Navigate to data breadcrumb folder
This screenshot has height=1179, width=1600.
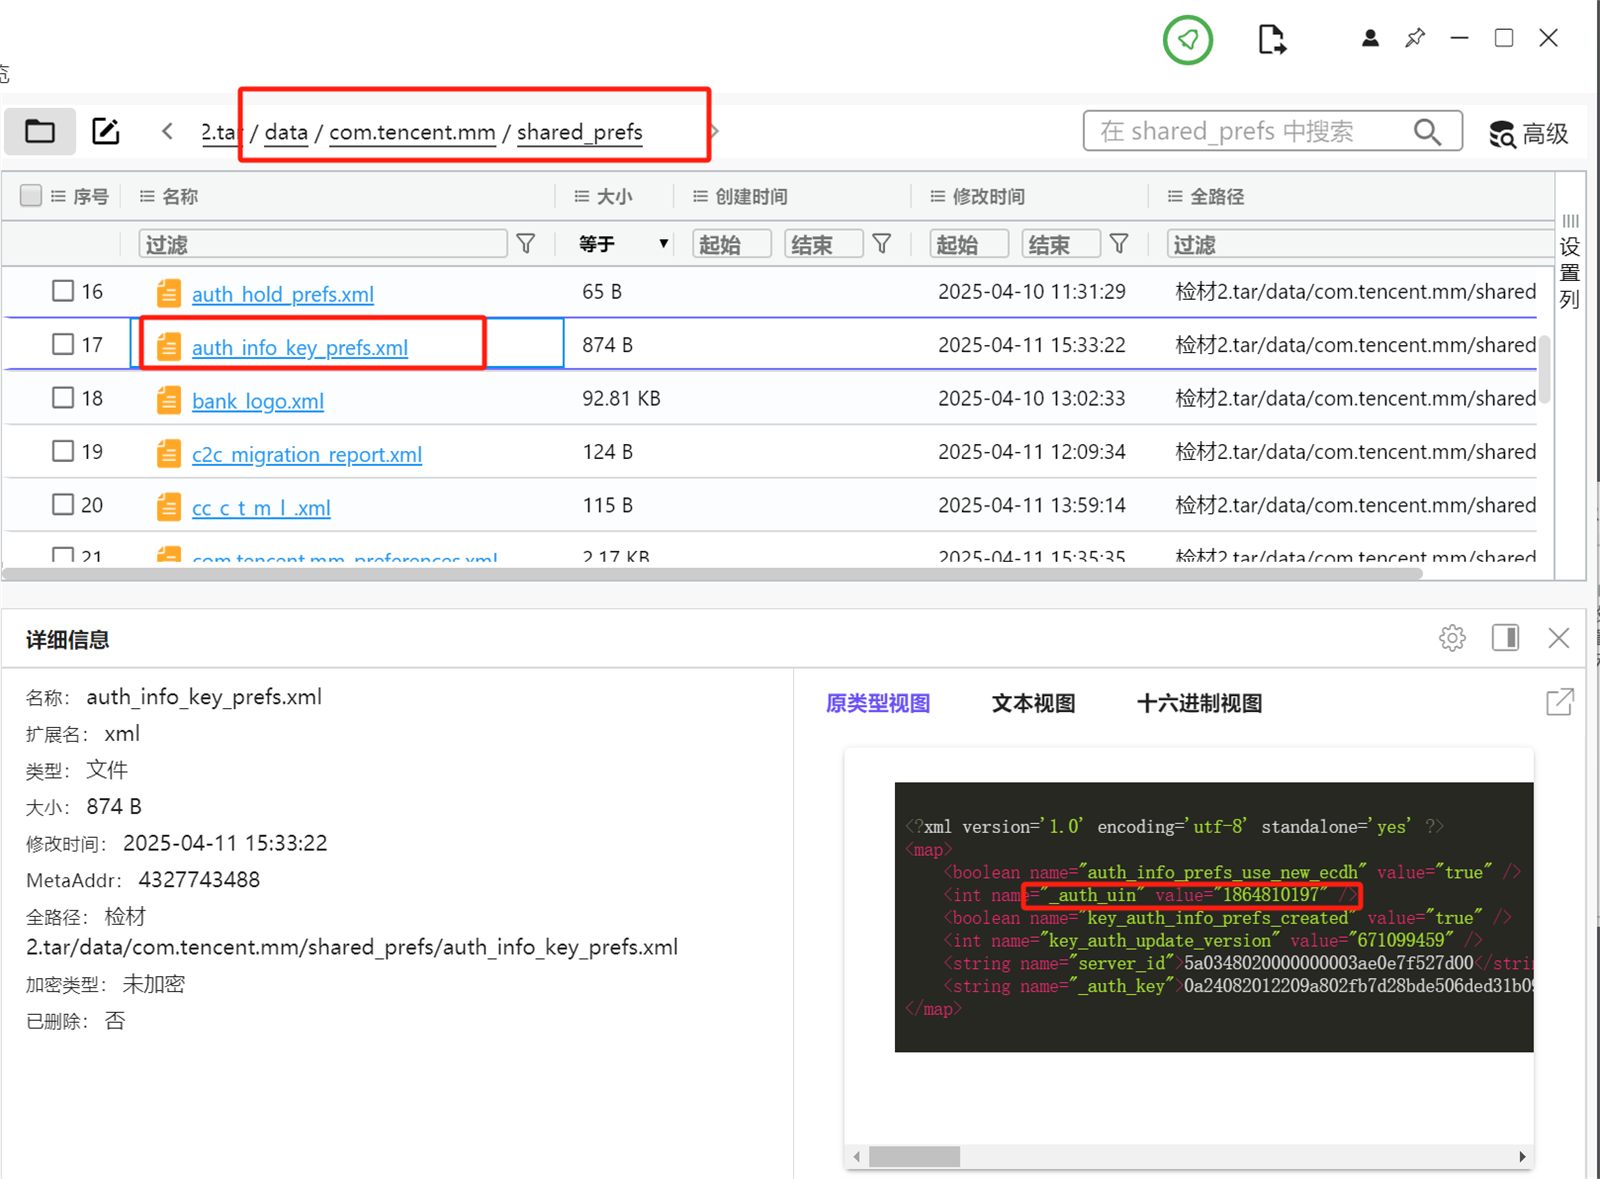[x=286, y=132]
